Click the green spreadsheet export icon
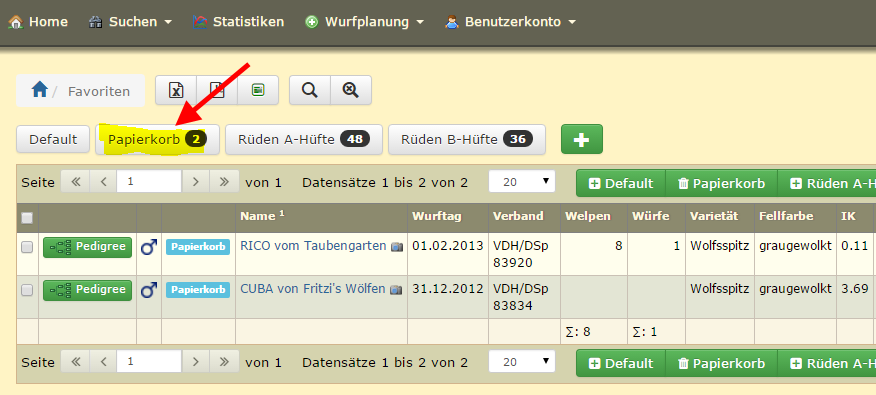 [x=258, y=90]
